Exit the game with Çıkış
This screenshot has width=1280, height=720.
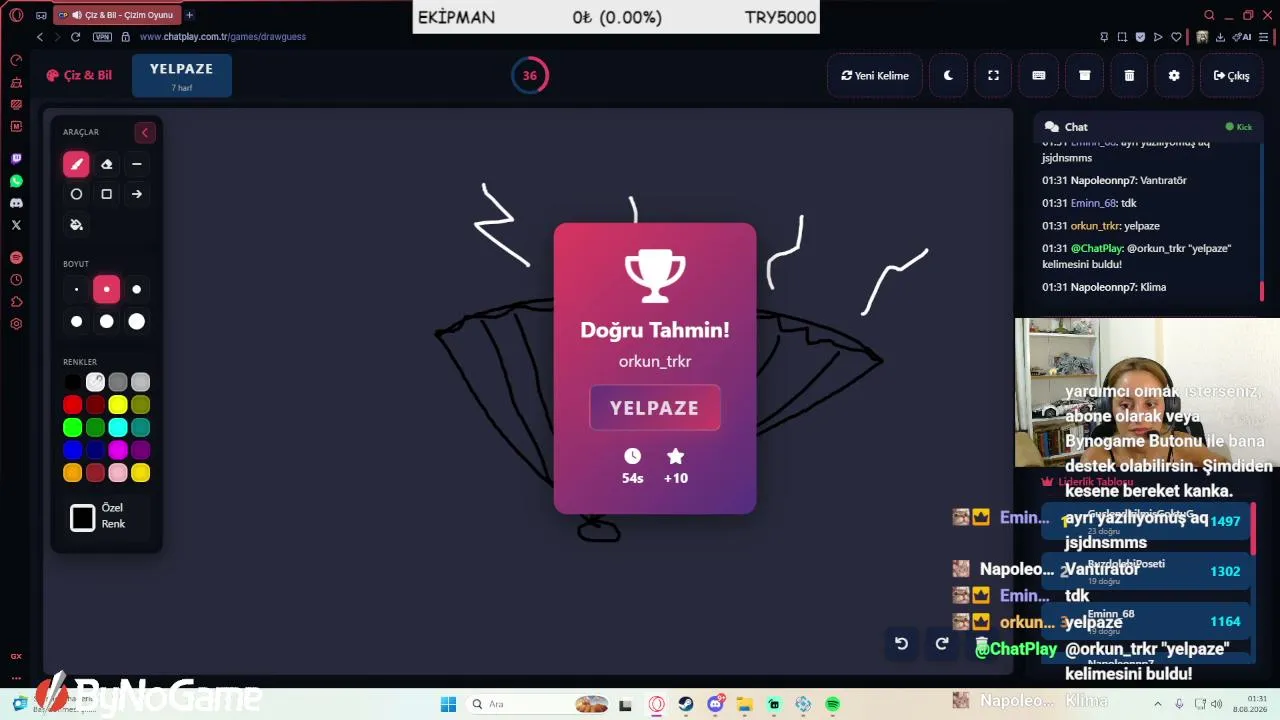click(x=1231, y=75)
